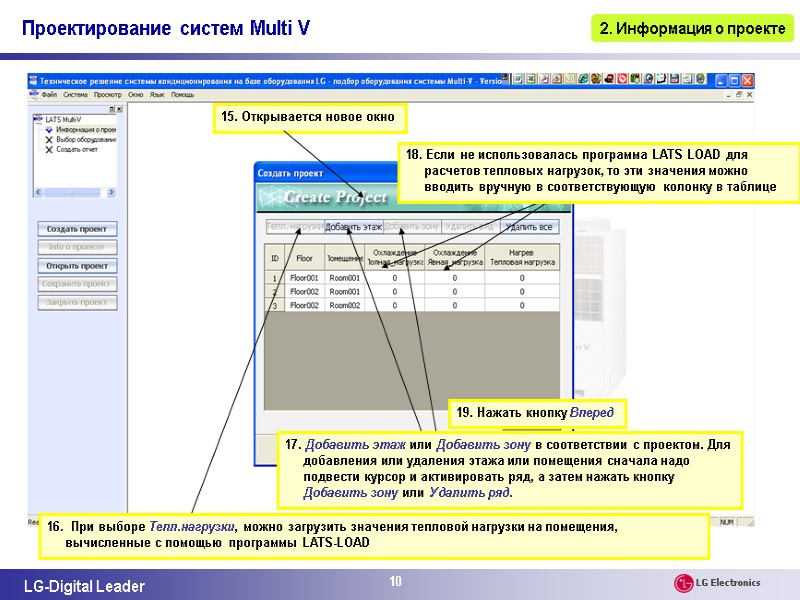
Task: Click the X icon beside Создать отчет
Action: tap(48, 149)
